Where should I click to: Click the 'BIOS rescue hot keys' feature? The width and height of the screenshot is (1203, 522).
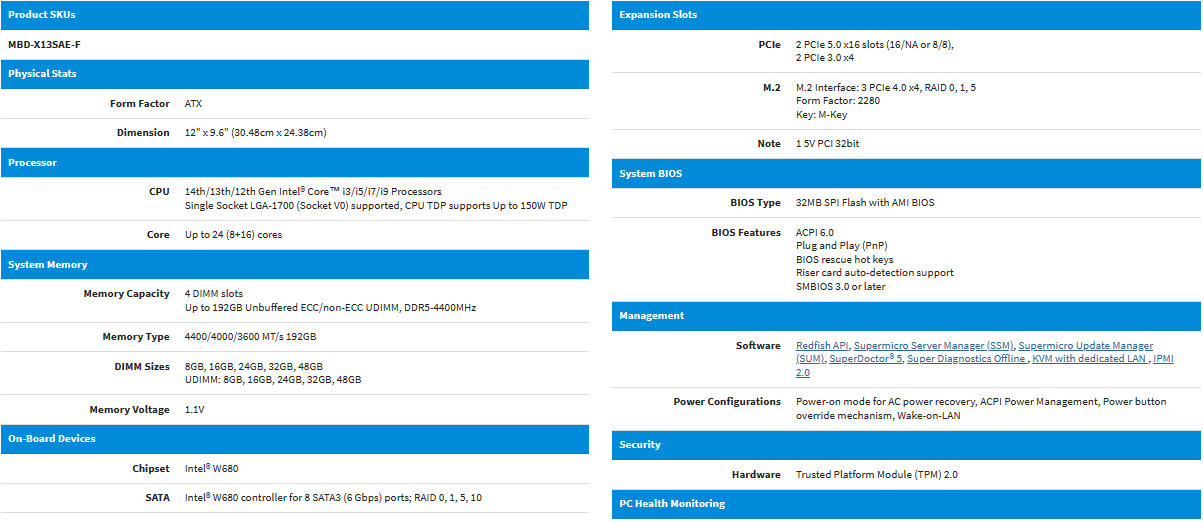845,260
